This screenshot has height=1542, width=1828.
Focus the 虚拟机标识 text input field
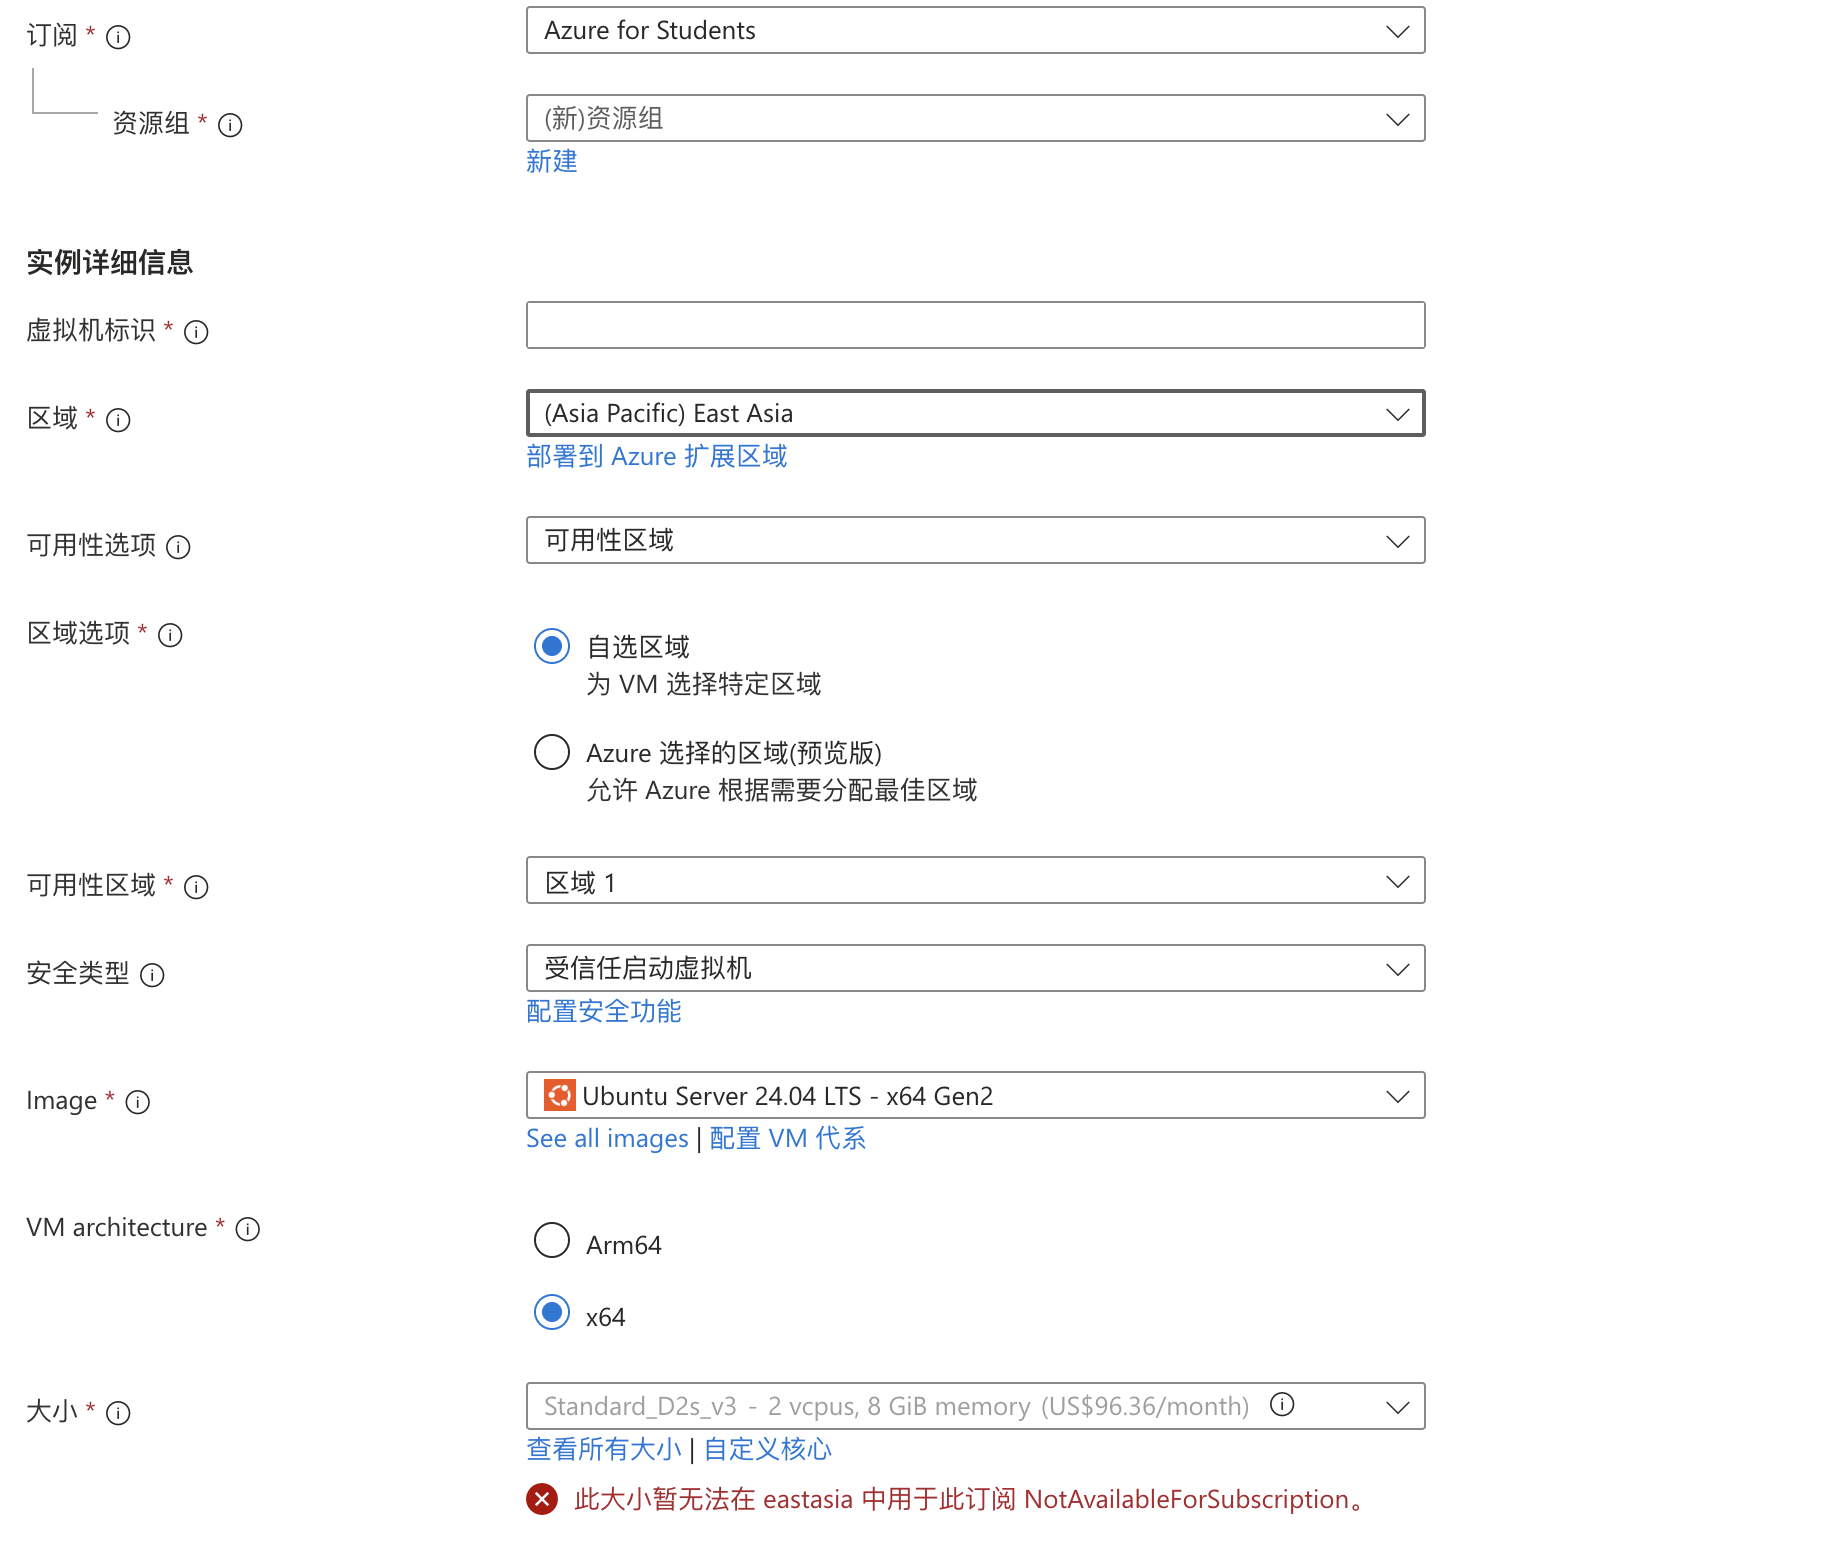(975, 325)
